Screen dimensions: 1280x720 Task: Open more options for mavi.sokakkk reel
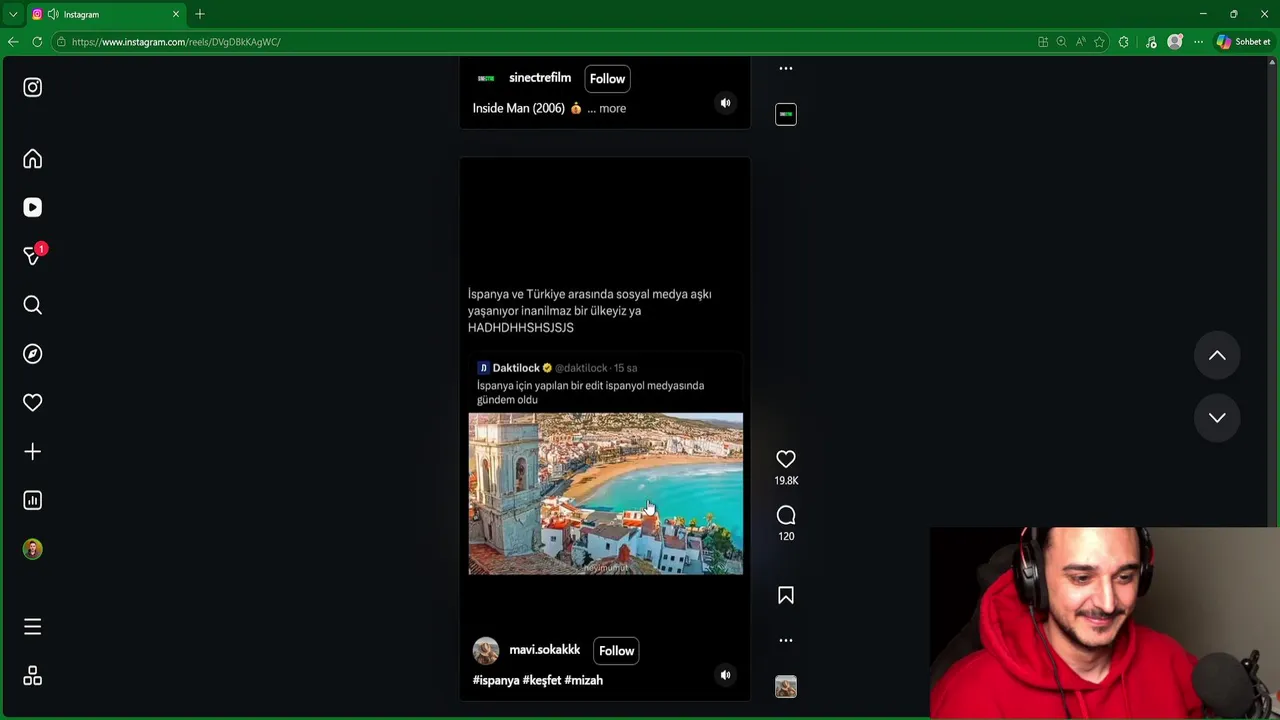[786, 640]
